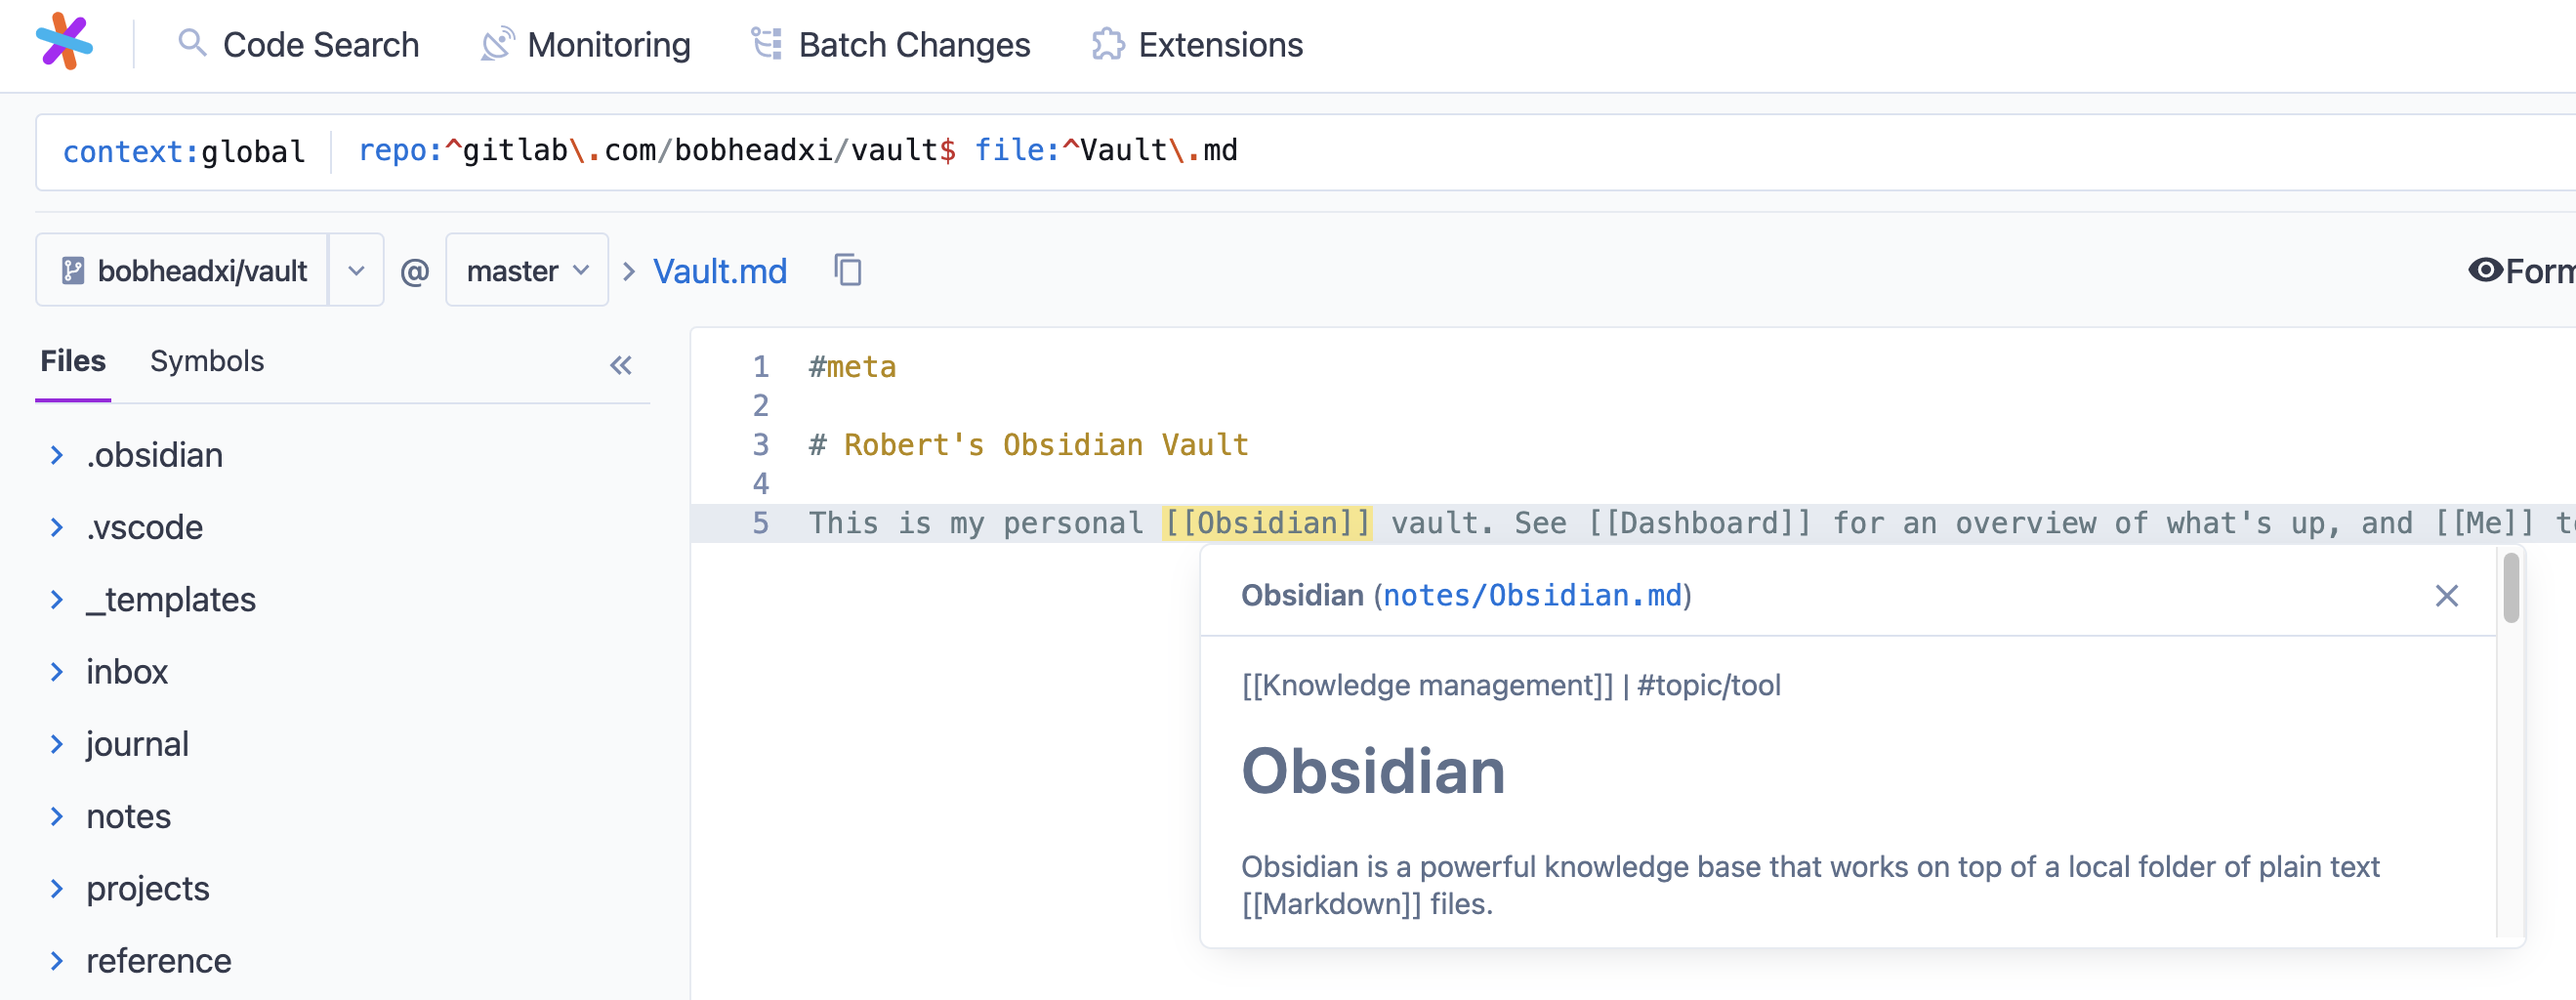The image size is (2576, 1000).
Task: Open the master branch selector
Action: [527, 271]
